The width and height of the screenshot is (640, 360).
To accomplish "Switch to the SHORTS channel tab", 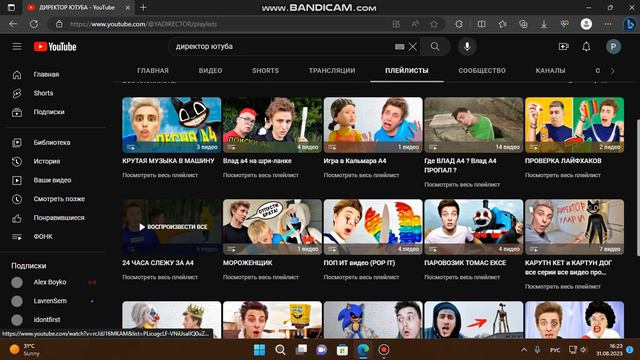I will pyautogui.click(x=265, y=71).
